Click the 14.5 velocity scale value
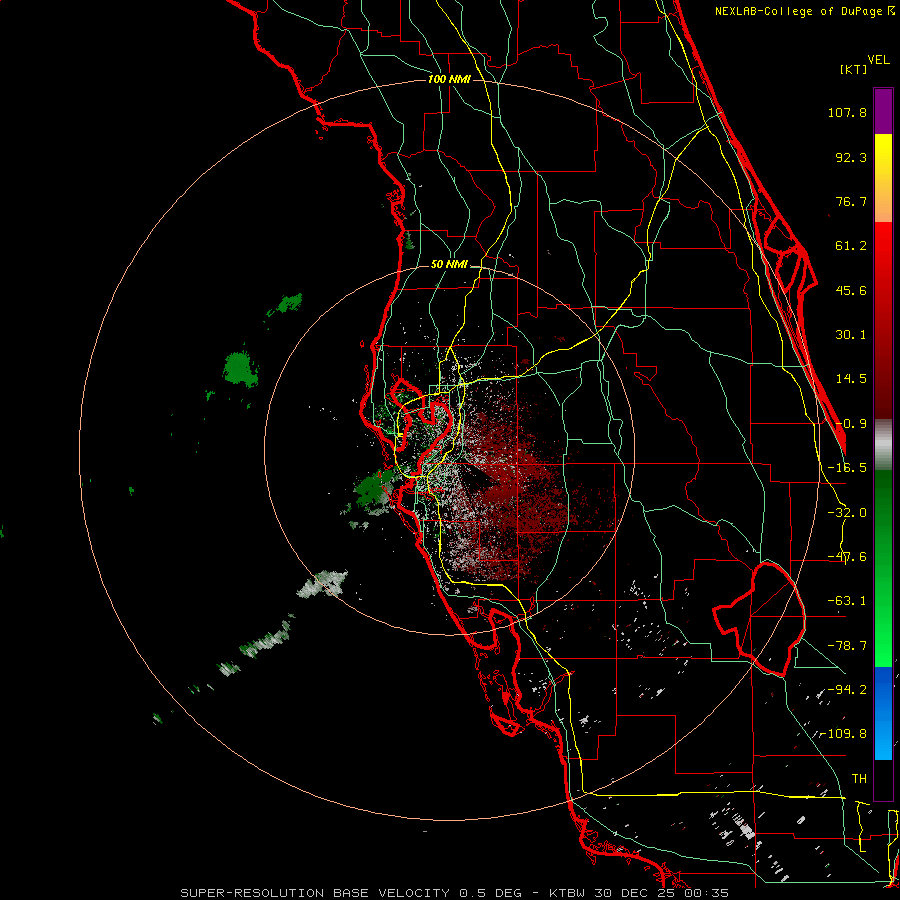 pos(851,379)
